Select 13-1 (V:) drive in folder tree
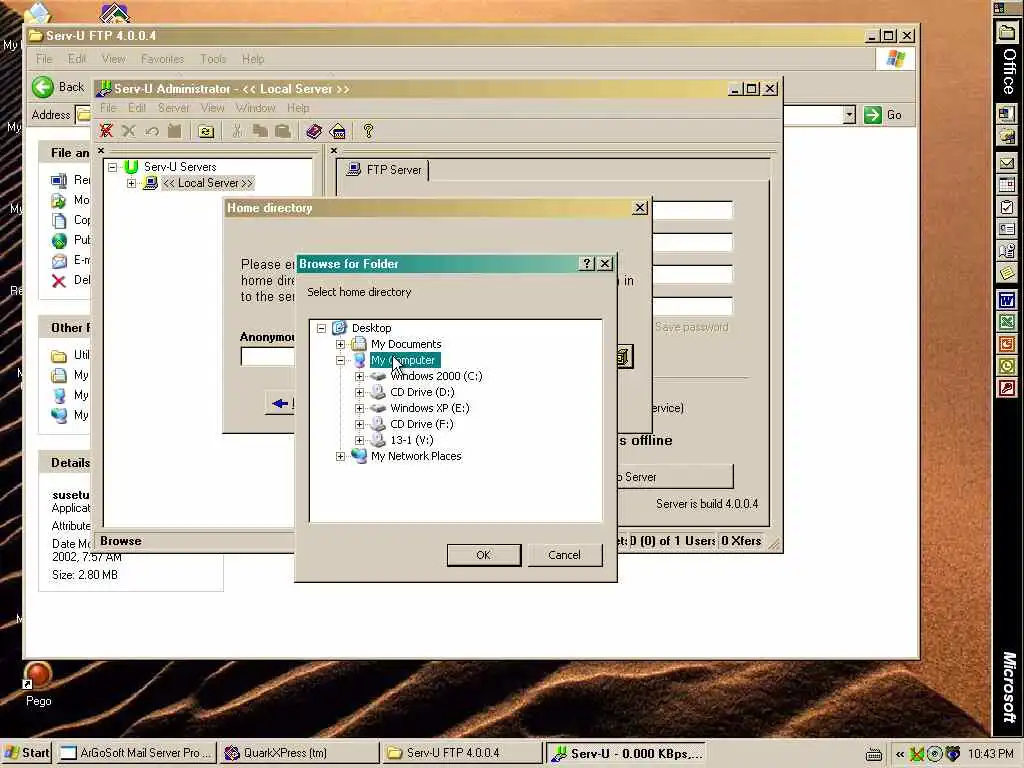The height and width of the screenshot is (768, 1024). (411, 440)
